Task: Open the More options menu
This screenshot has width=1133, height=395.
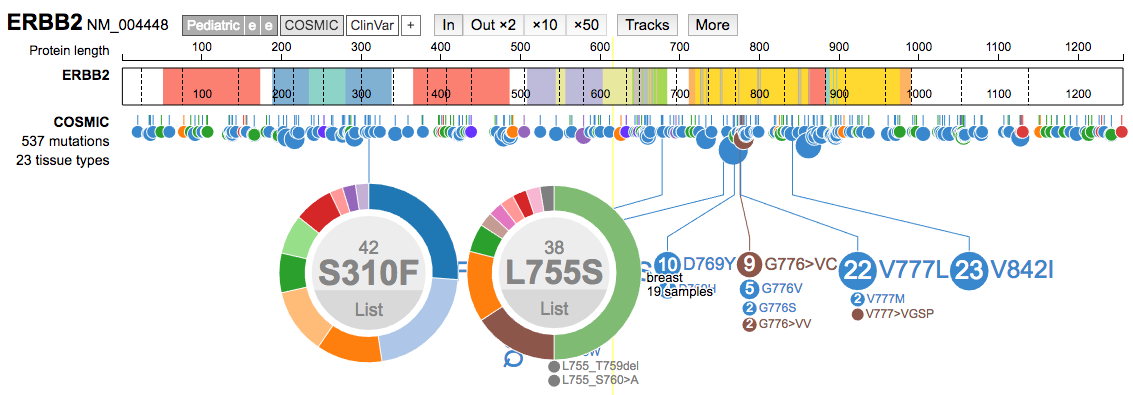Action: 712,25
